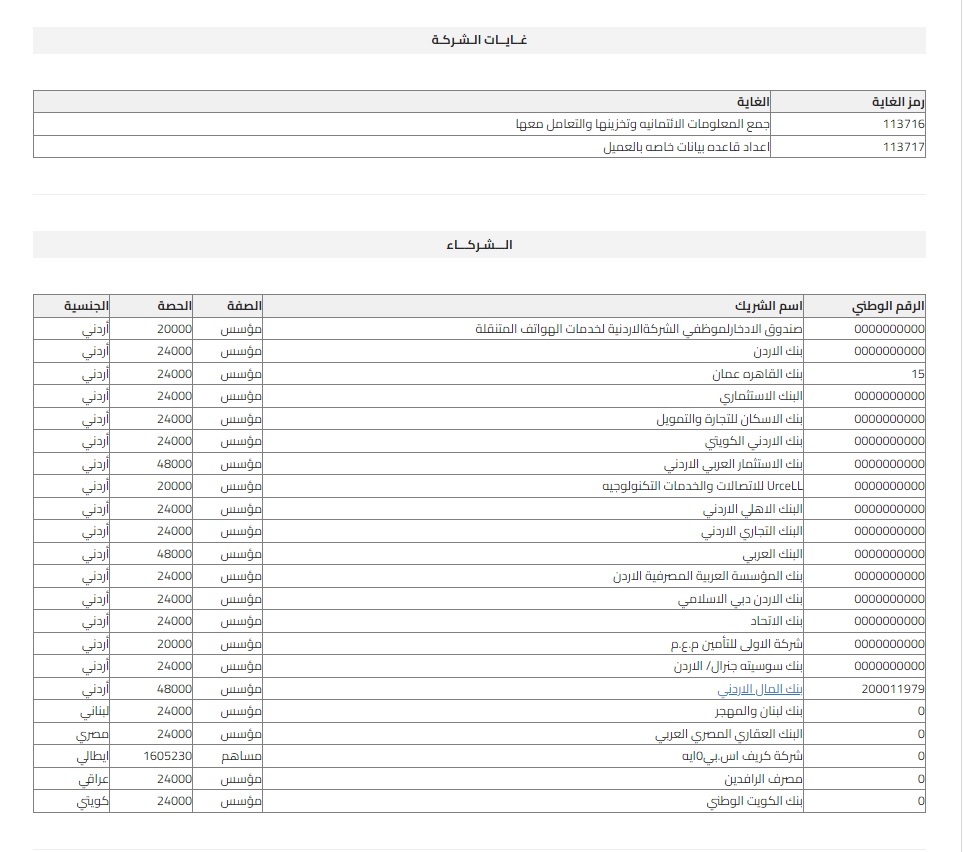Viewport: 963px width, 852px height.
Task: Select partner name مصرف الرافدين
Action: (761, 779)
